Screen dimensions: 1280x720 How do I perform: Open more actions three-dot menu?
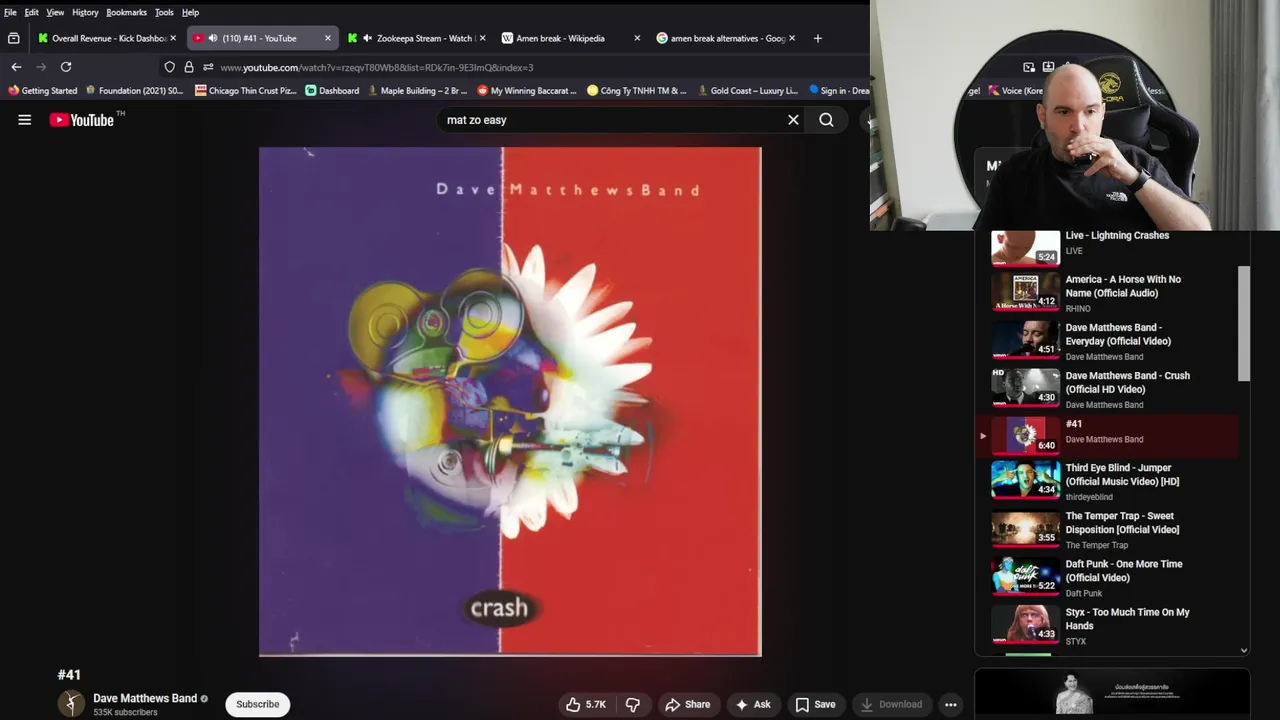[x=951, y=704]
